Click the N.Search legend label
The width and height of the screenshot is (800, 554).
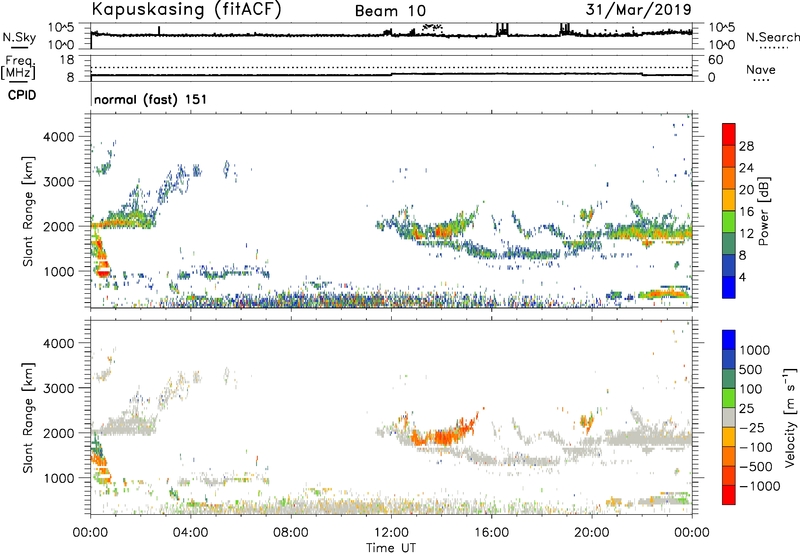click(772, 37)
